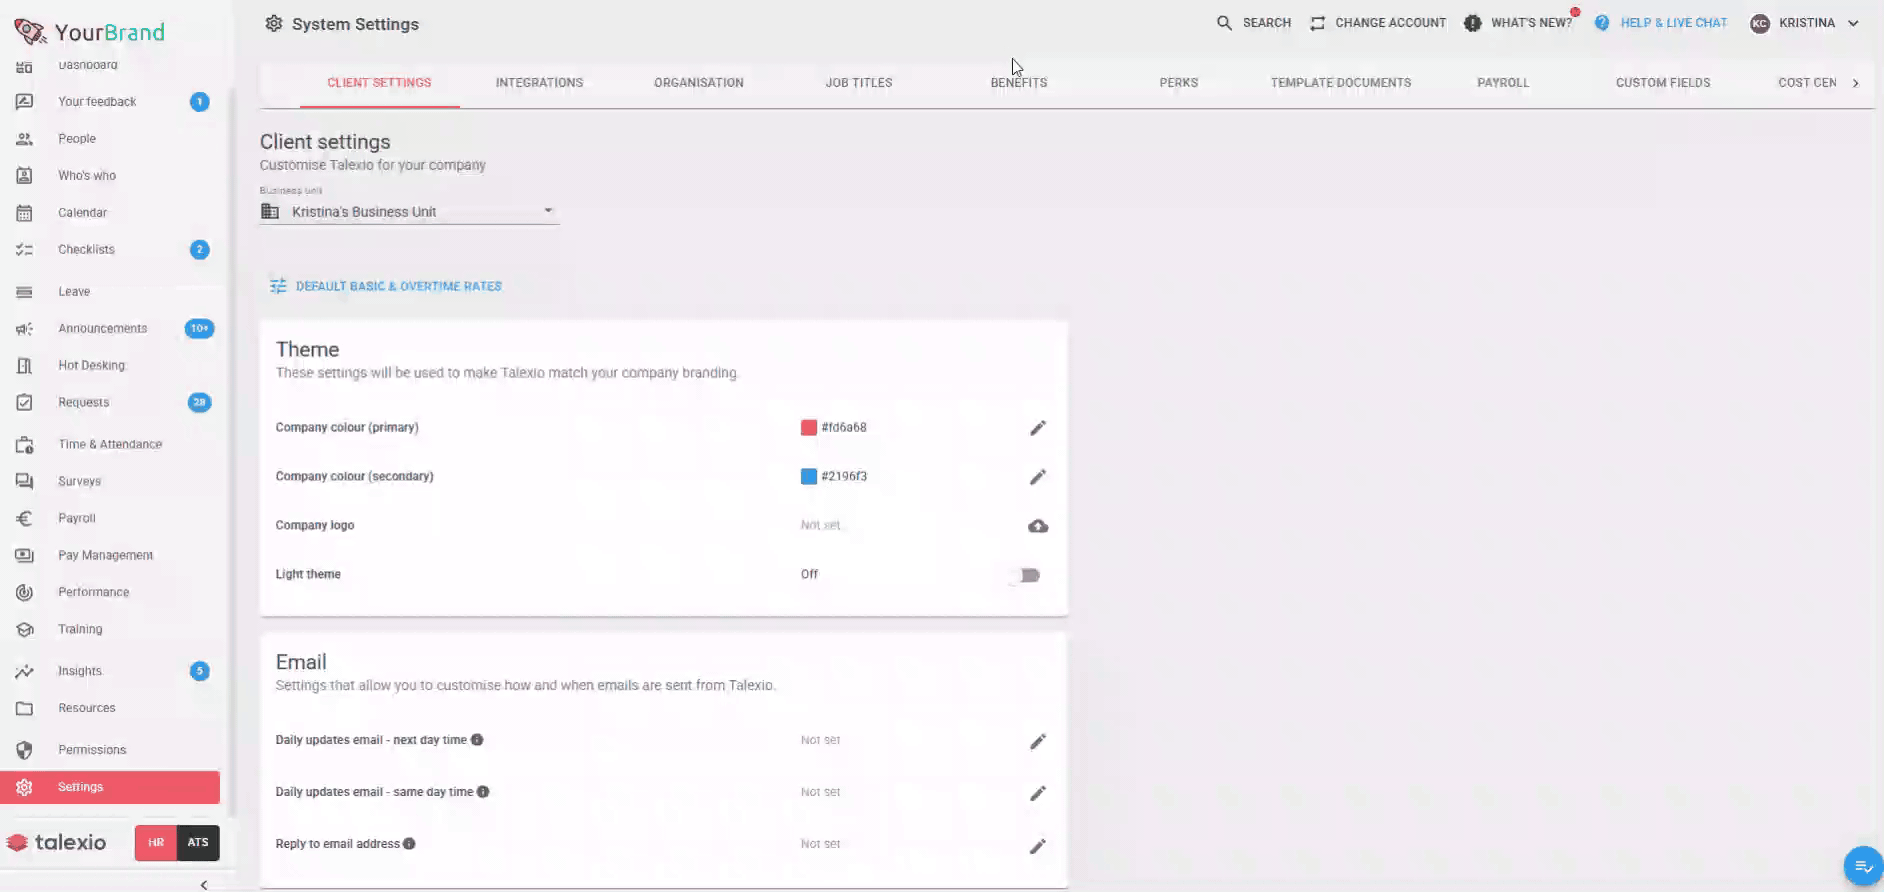The image size is (1884, 892).
Task: Toggle the Light theme switch
Action: coord(1026,575)
